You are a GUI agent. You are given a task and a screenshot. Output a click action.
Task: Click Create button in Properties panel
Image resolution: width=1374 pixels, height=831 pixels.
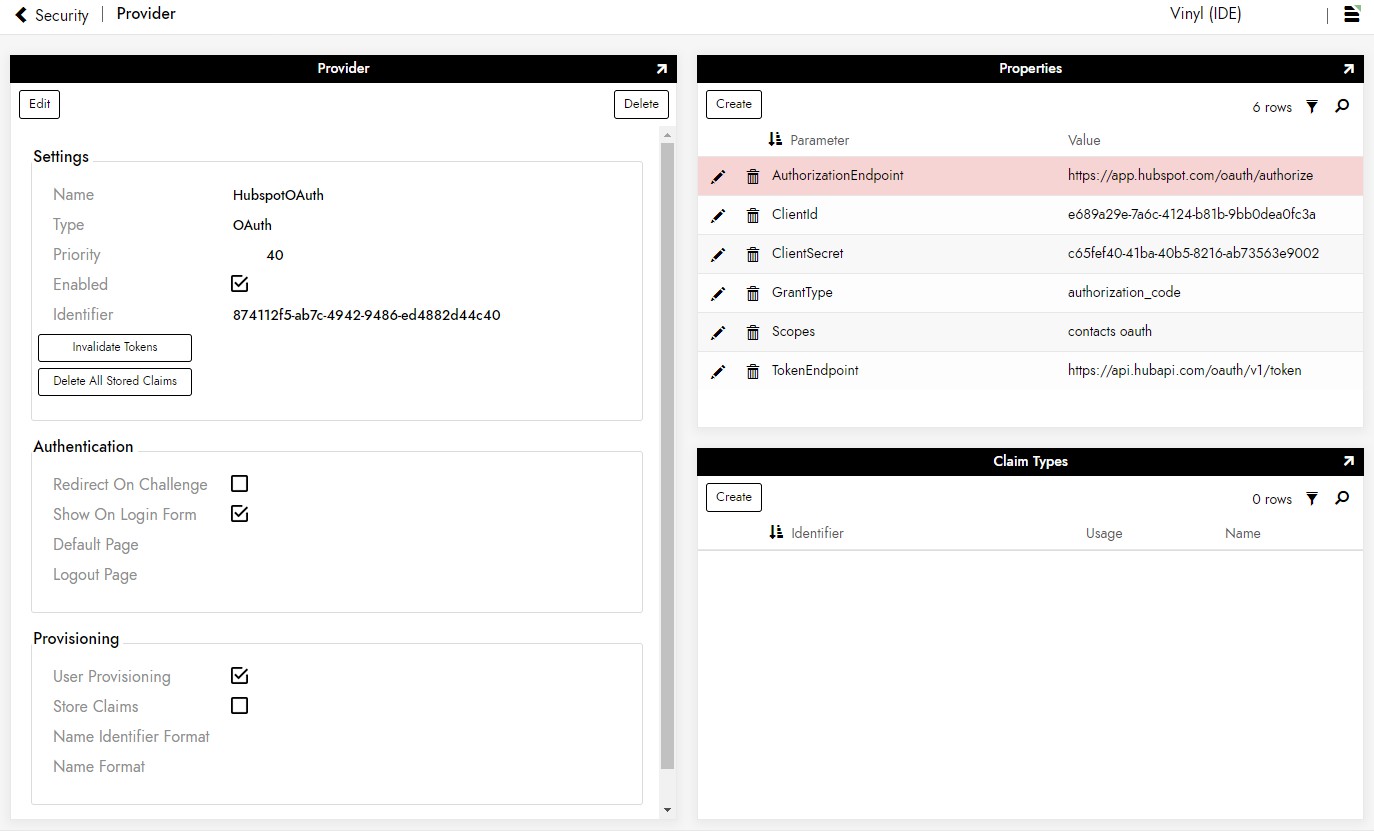(x=734, y=104)
